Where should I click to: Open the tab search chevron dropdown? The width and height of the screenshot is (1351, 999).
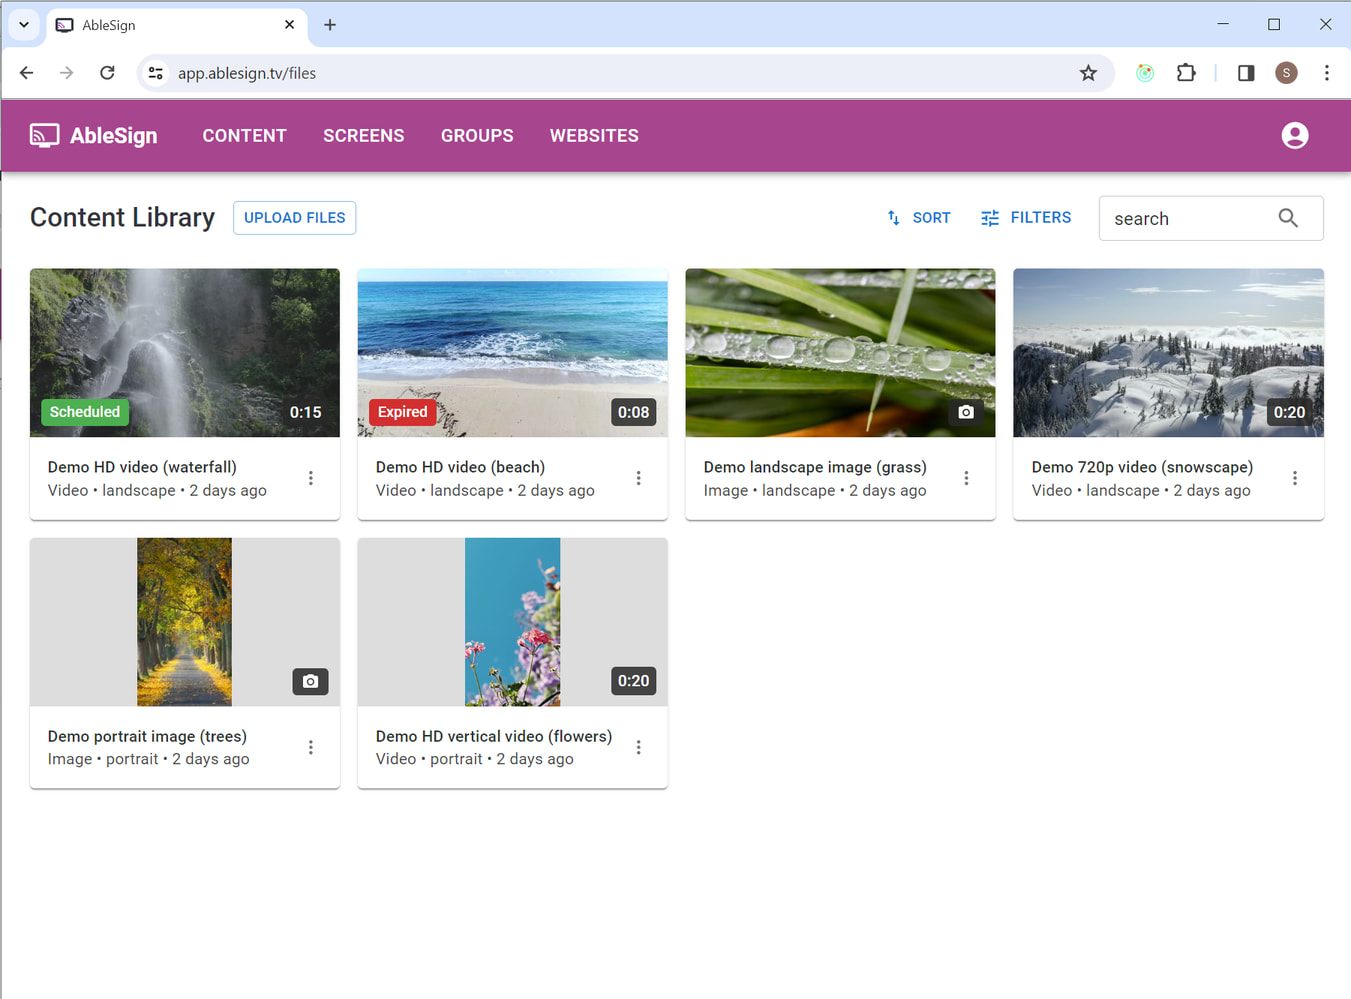pyautogui.click(x=24, y=25)
